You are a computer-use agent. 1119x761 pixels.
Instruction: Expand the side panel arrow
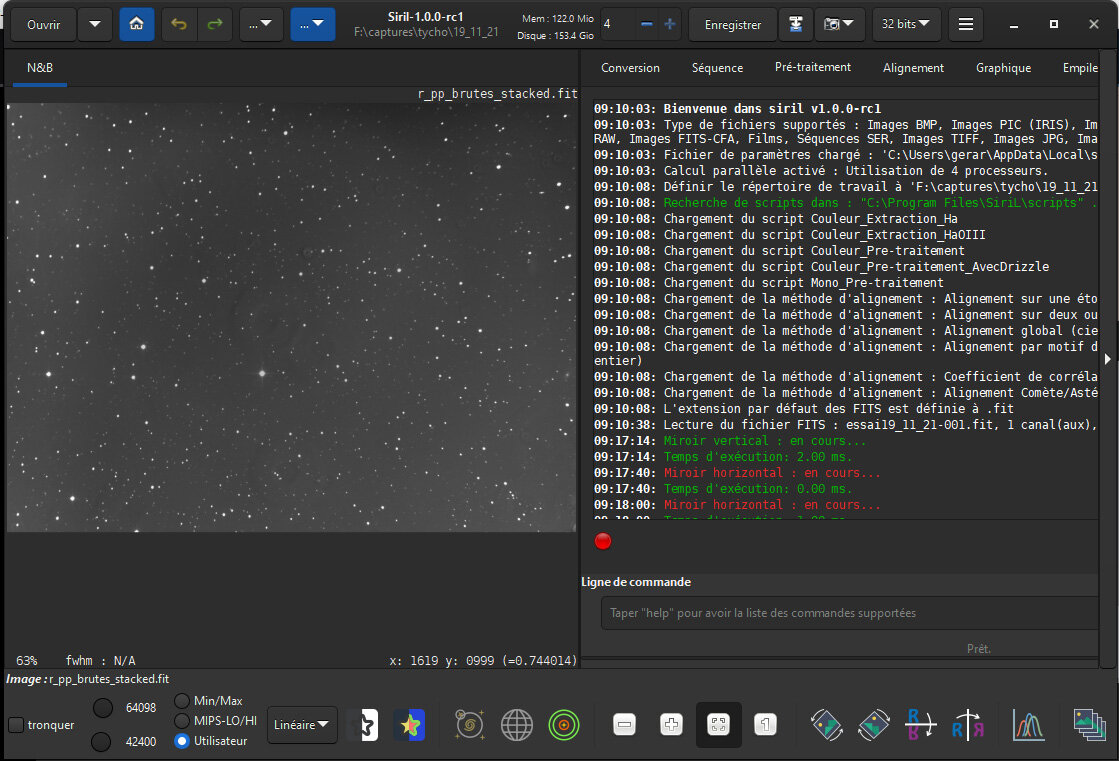click(1108, 359)
